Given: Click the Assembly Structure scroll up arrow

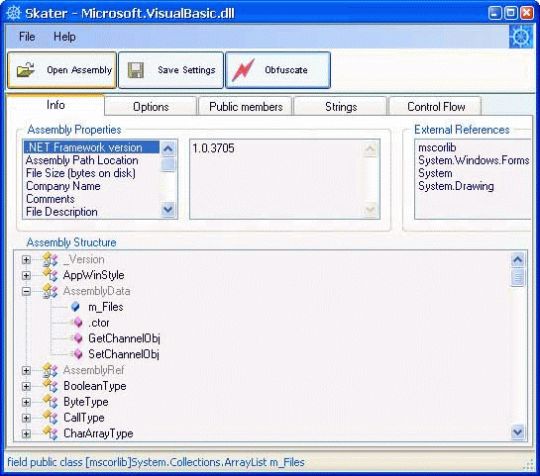Looking at the screenshot, I should click(518, 260).
